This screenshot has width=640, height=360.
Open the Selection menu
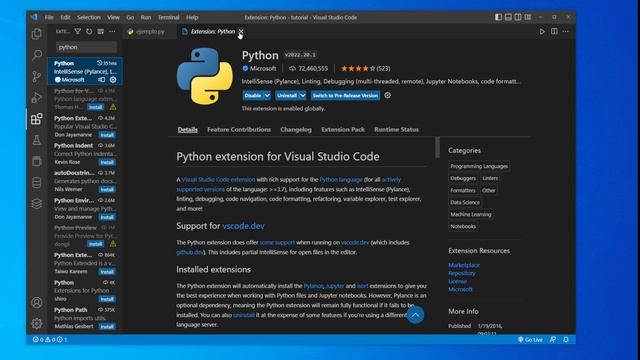tap(89, 18)
